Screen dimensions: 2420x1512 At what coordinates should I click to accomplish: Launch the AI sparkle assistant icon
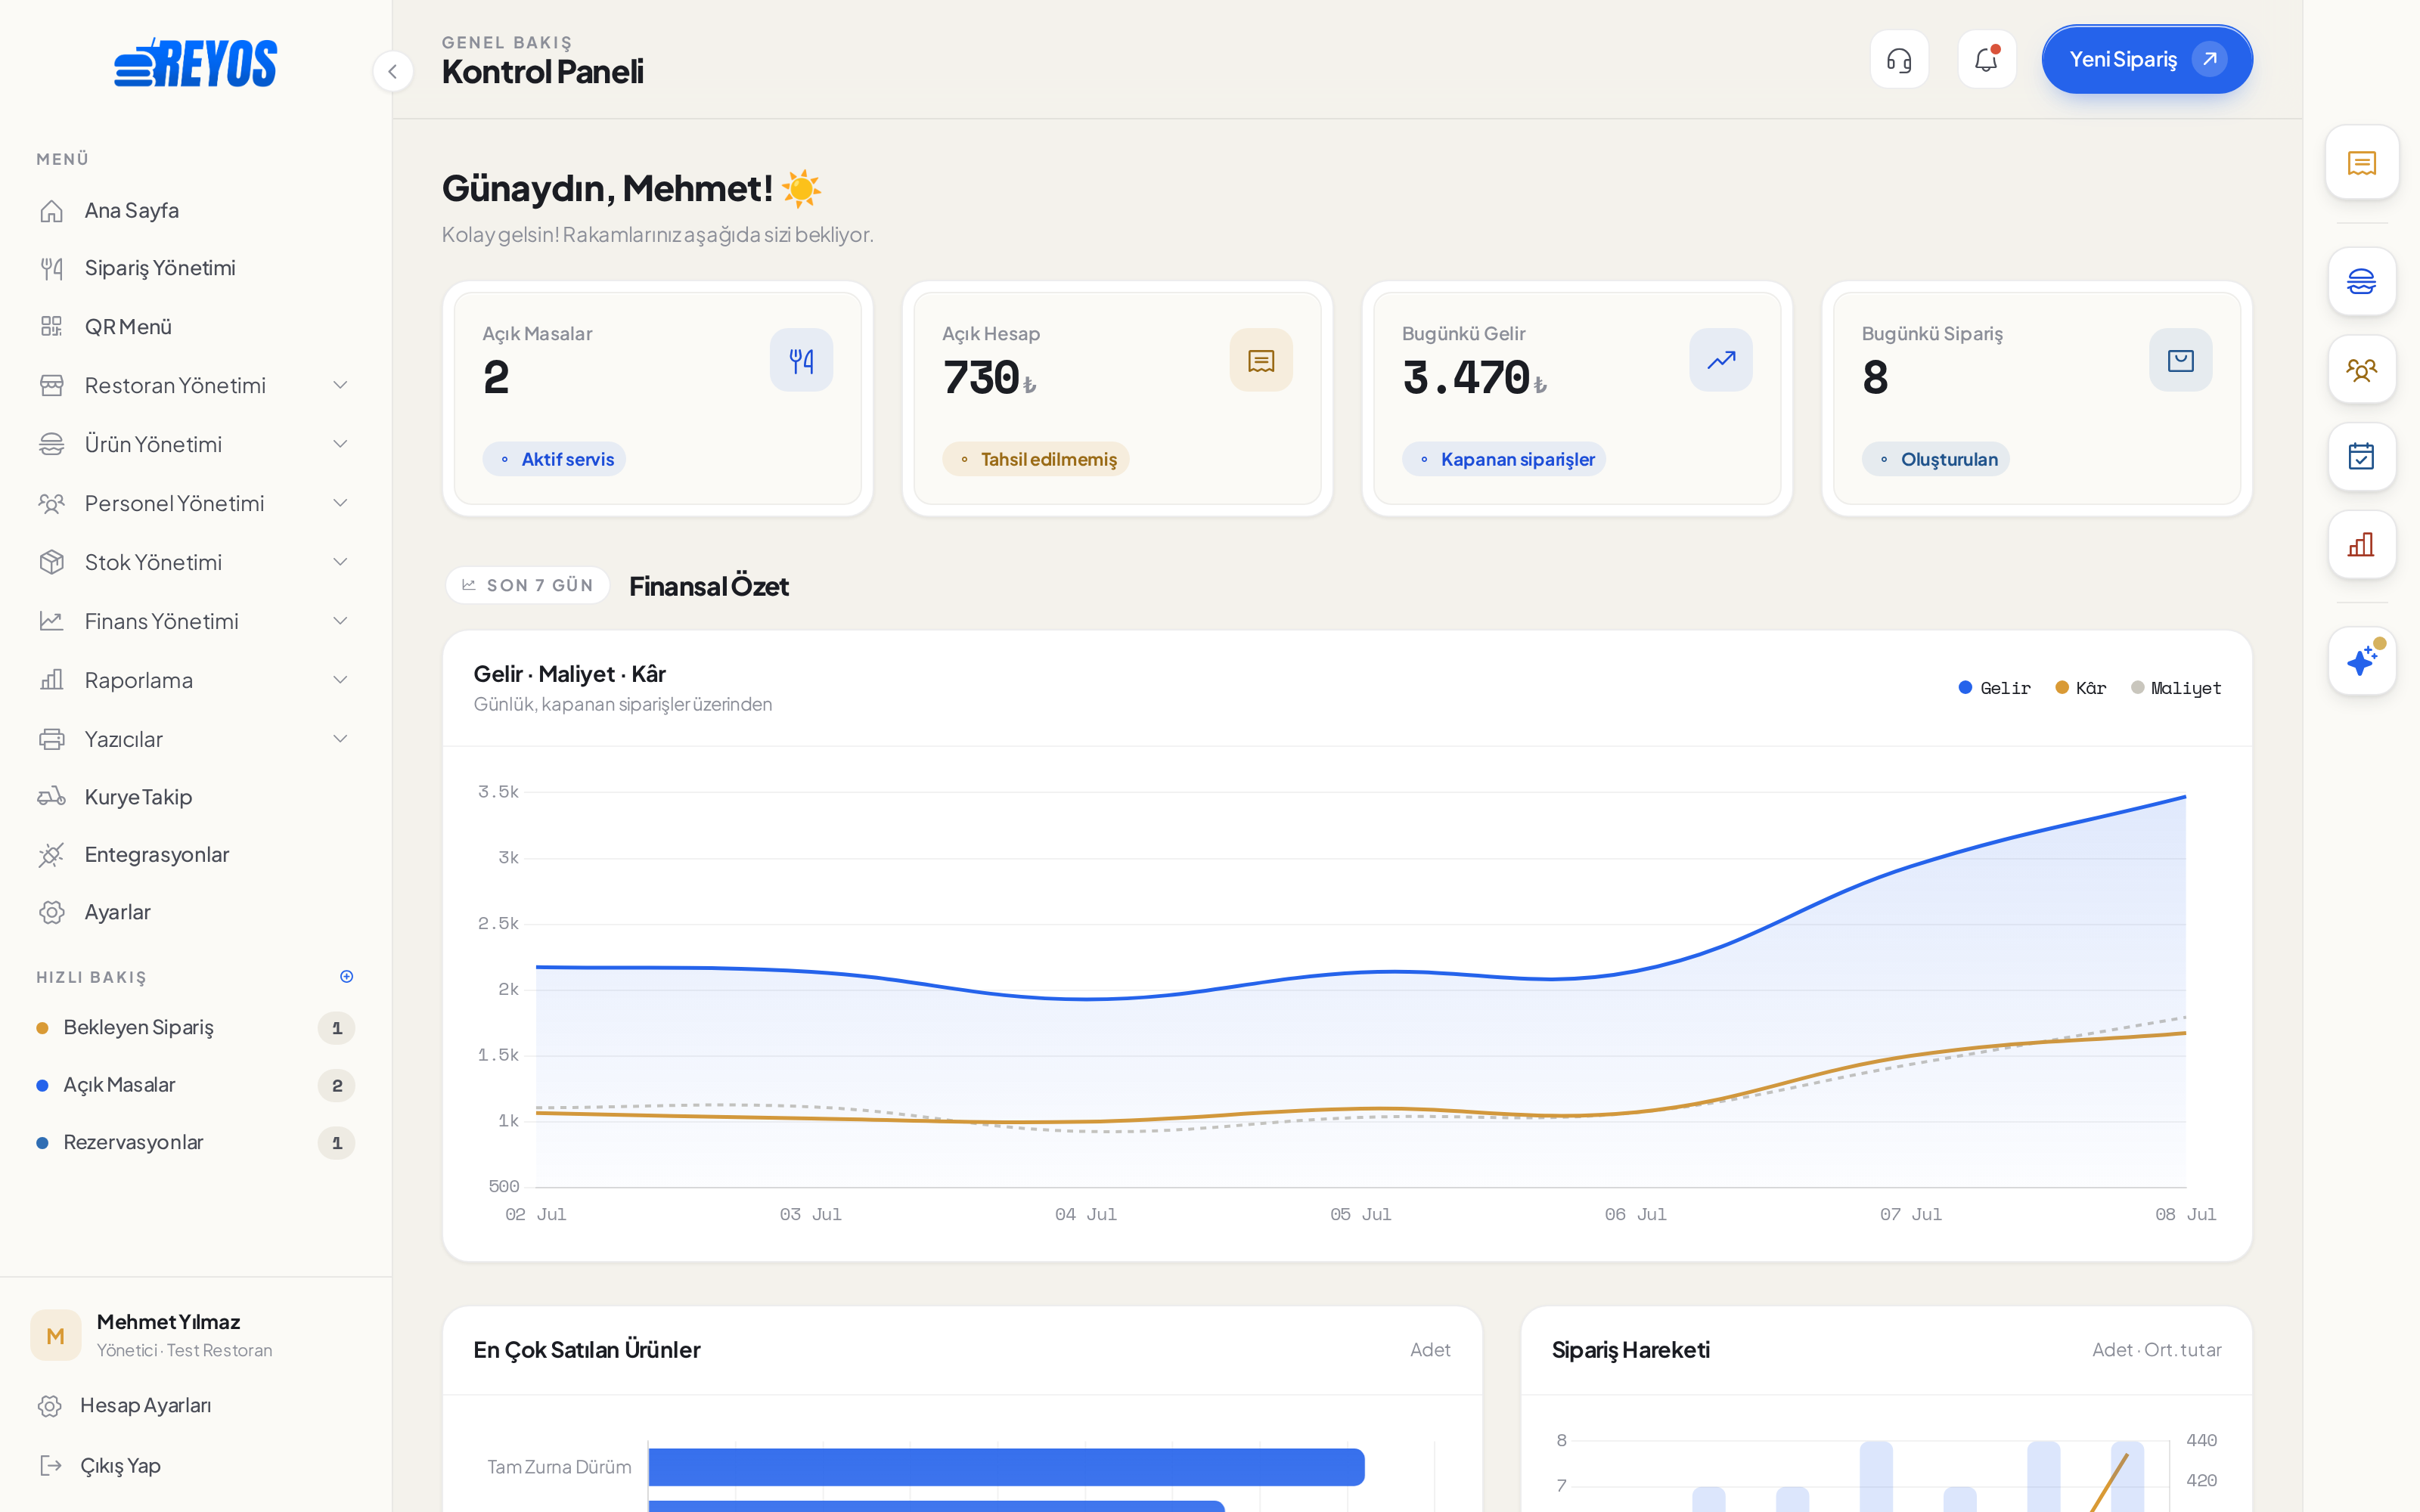click(2362, 661)
